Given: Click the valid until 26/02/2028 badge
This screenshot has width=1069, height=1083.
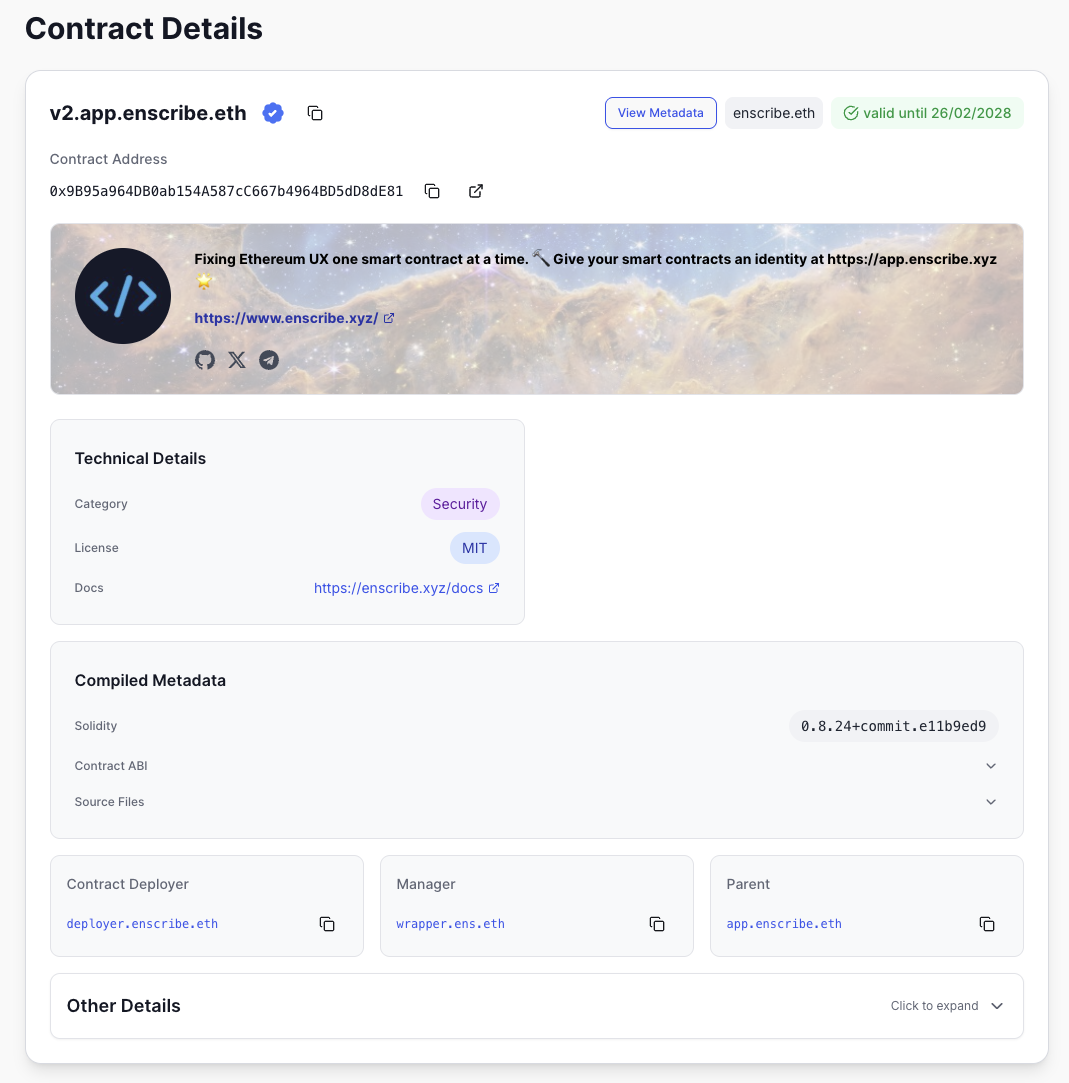Looking at the screenshot, I should [927, 113].
